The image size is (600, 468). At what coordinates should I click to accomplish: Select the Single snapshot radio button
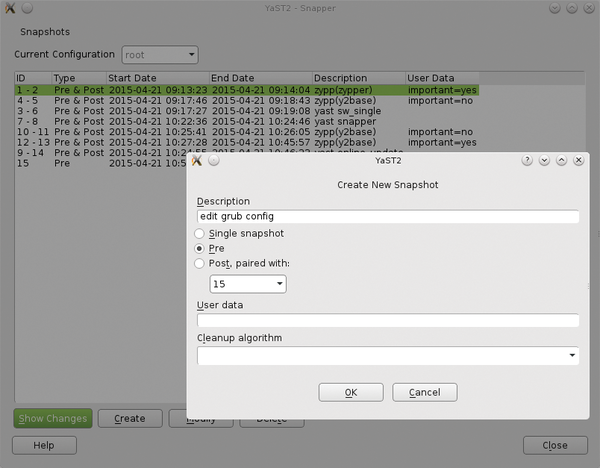pos(199,233)
